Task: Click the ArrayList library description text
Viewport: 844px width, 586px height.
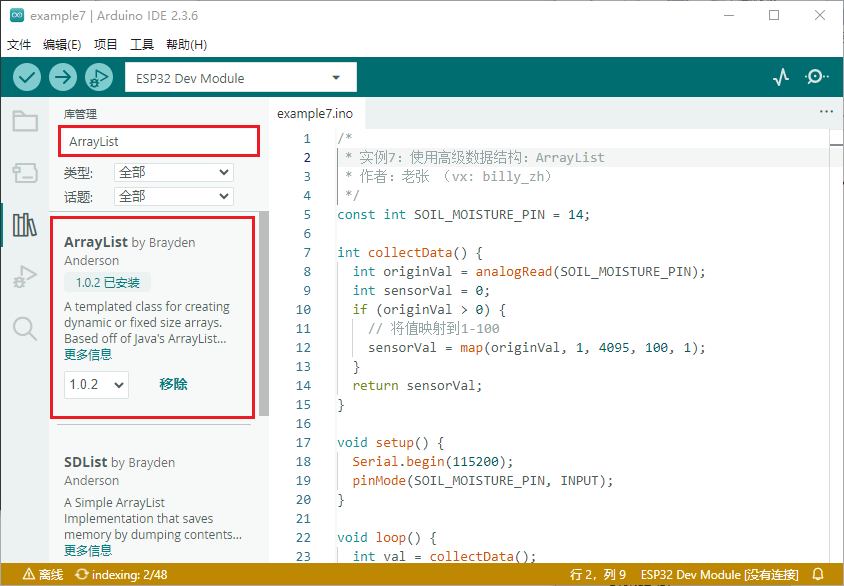Action: (146, 322)
